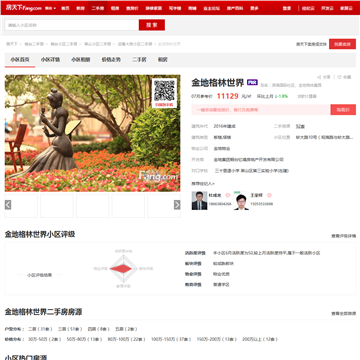This screenshot has height=360, width=360.
Task: Click the purple badge next to 金地格林世界
Action: pos(252,82)
